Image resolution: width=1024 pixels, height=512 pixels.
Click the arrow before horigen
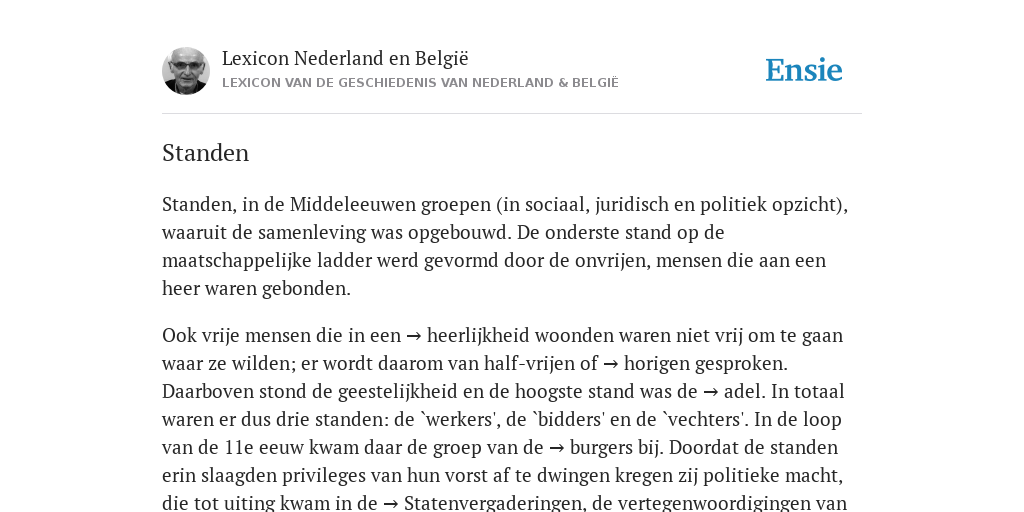tap(611, 364)
